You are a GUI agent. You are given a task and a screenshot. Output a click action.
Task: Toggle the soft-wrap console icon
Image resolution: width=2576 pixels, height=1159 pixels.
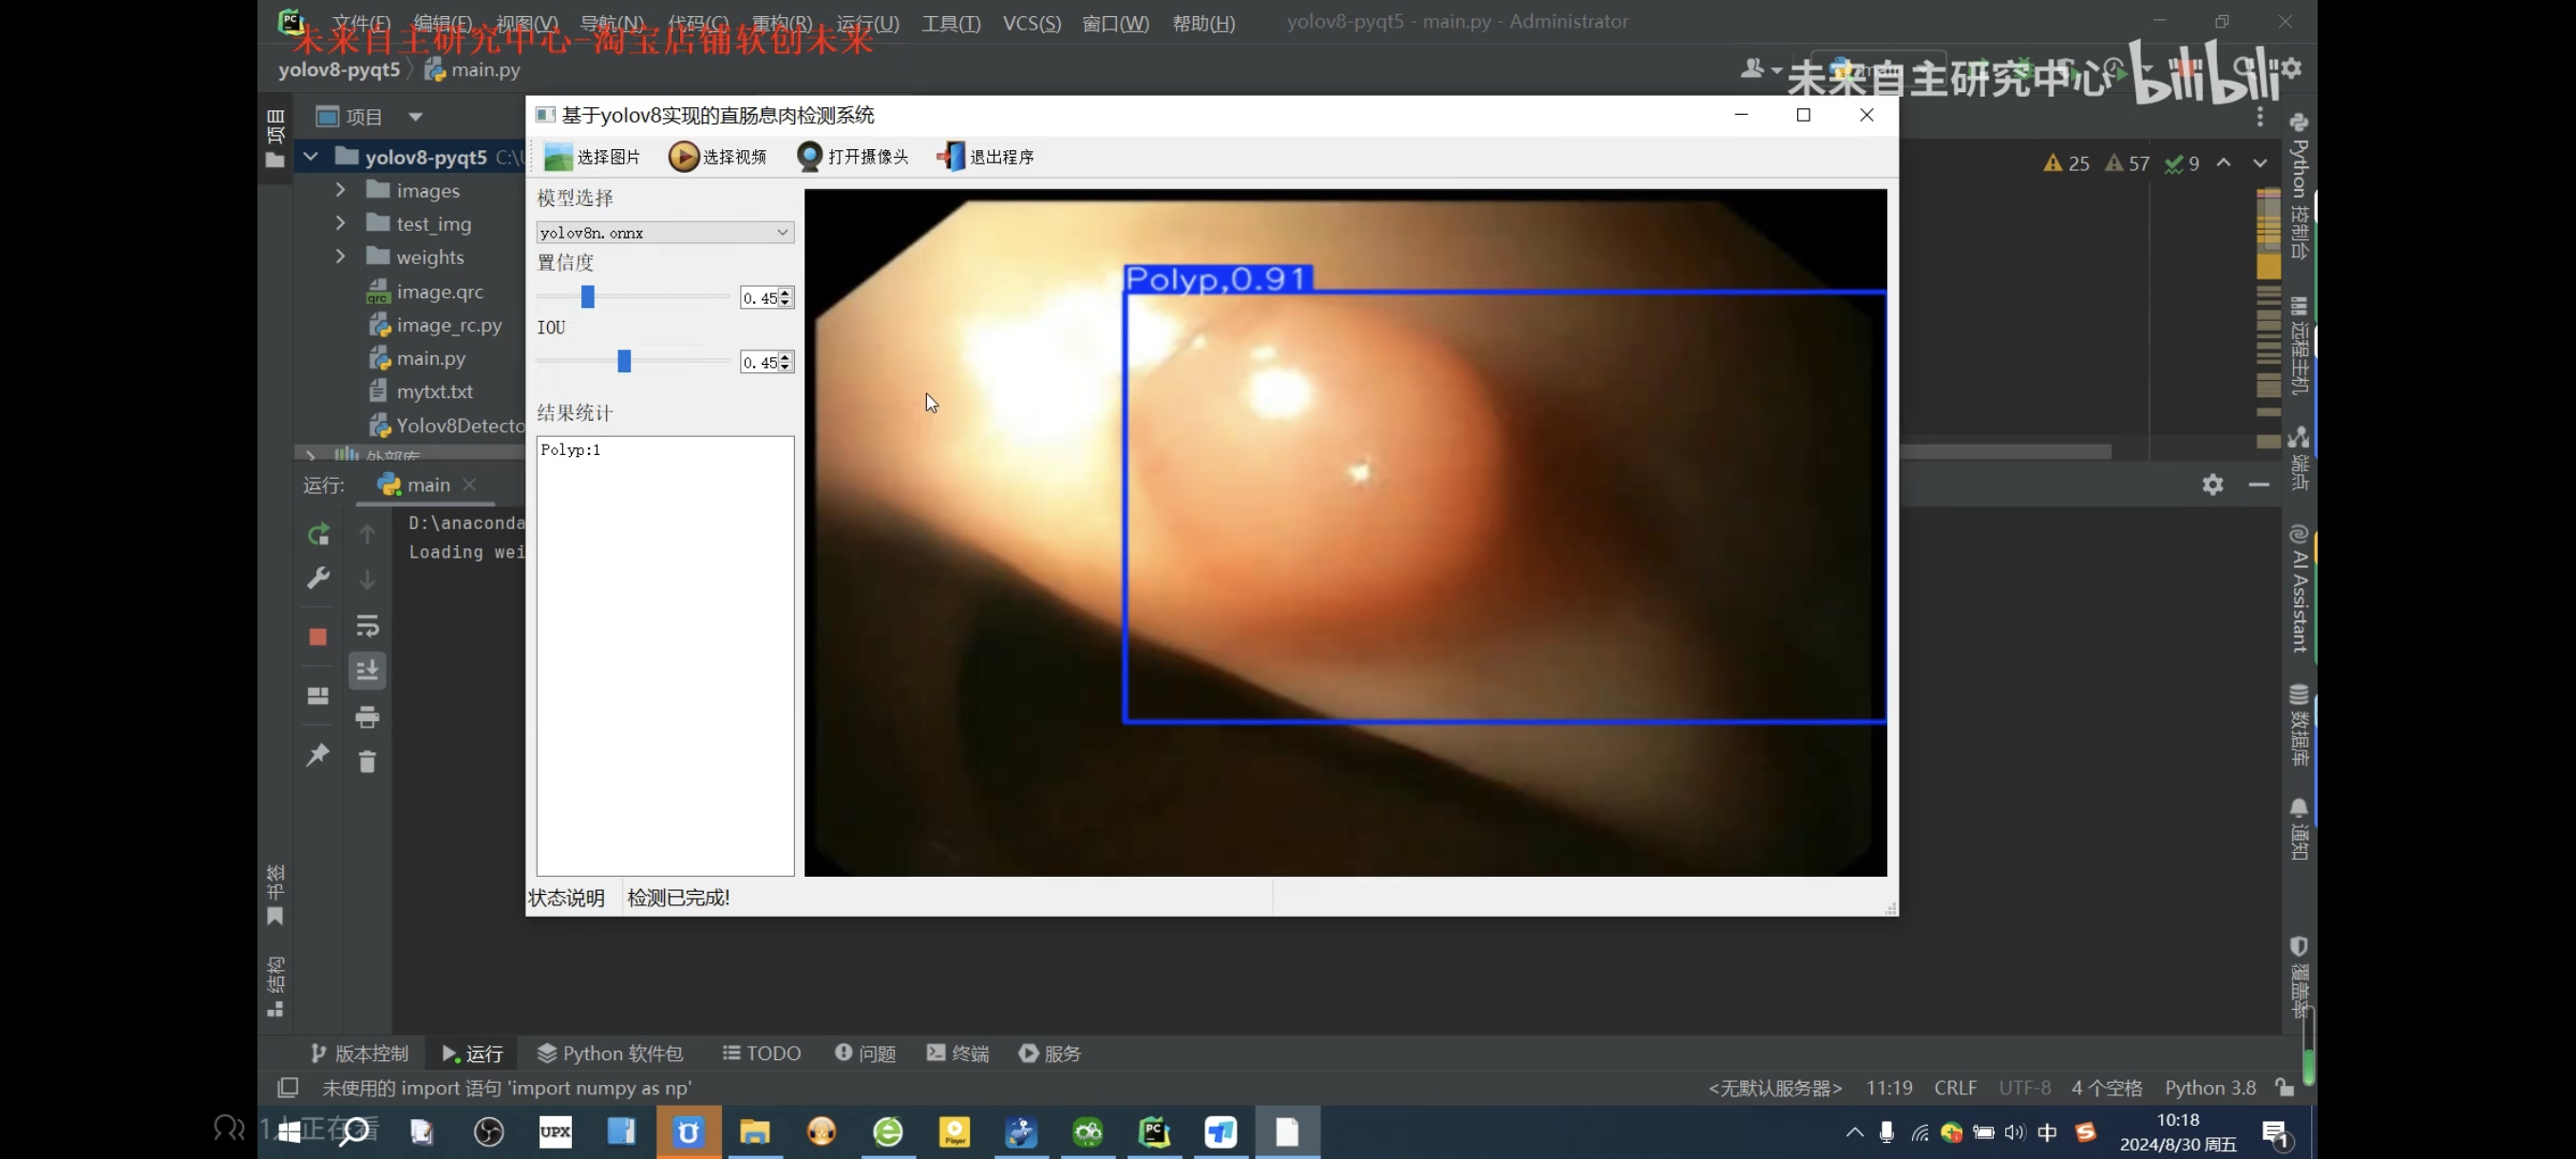pos(367,627)
